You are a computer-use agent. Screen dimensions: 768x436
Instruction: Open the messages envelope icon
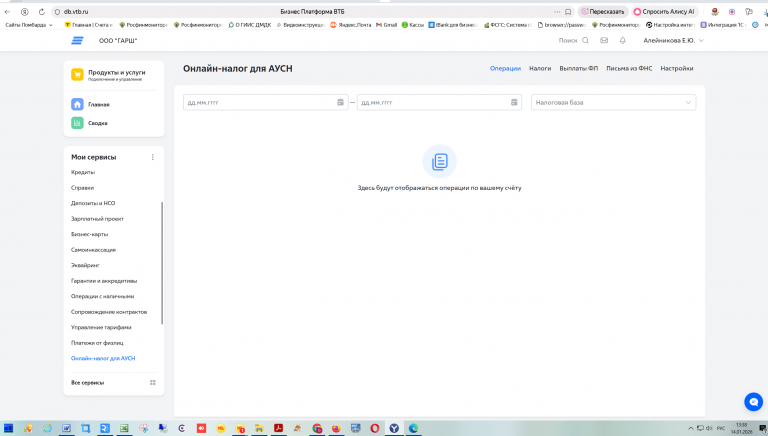pyautogui.click(x=604, y=41)
